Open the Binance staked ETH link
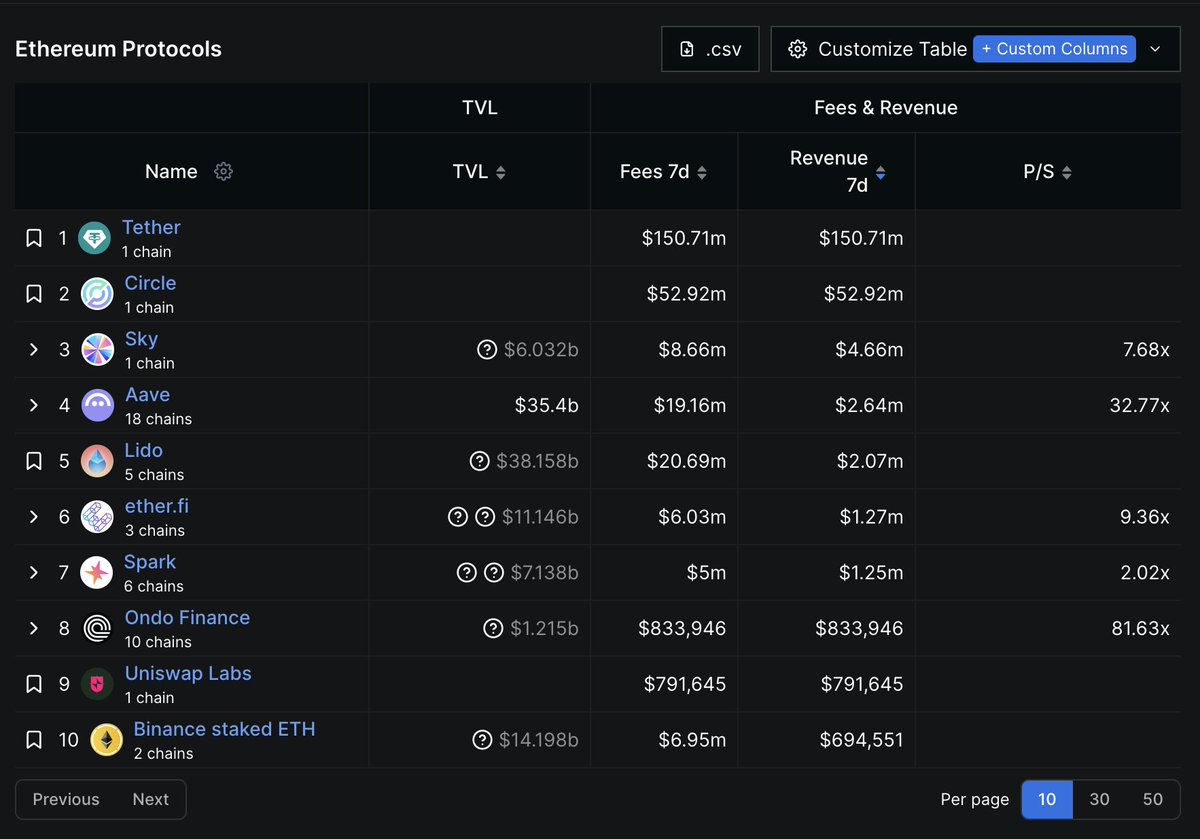The height and width of the screenshot is (839, 1200). (x=224, y=729)
